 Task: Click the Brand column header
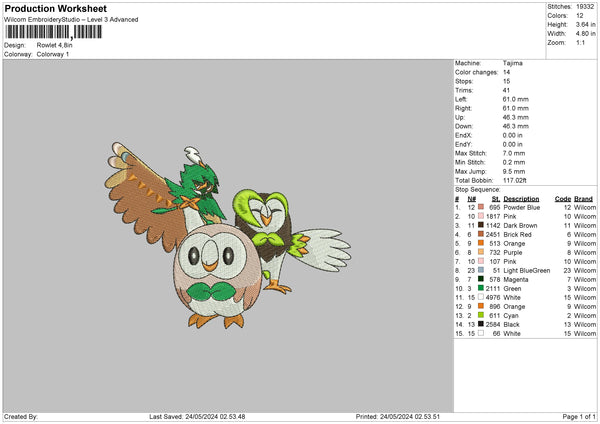tap(584, 198)
